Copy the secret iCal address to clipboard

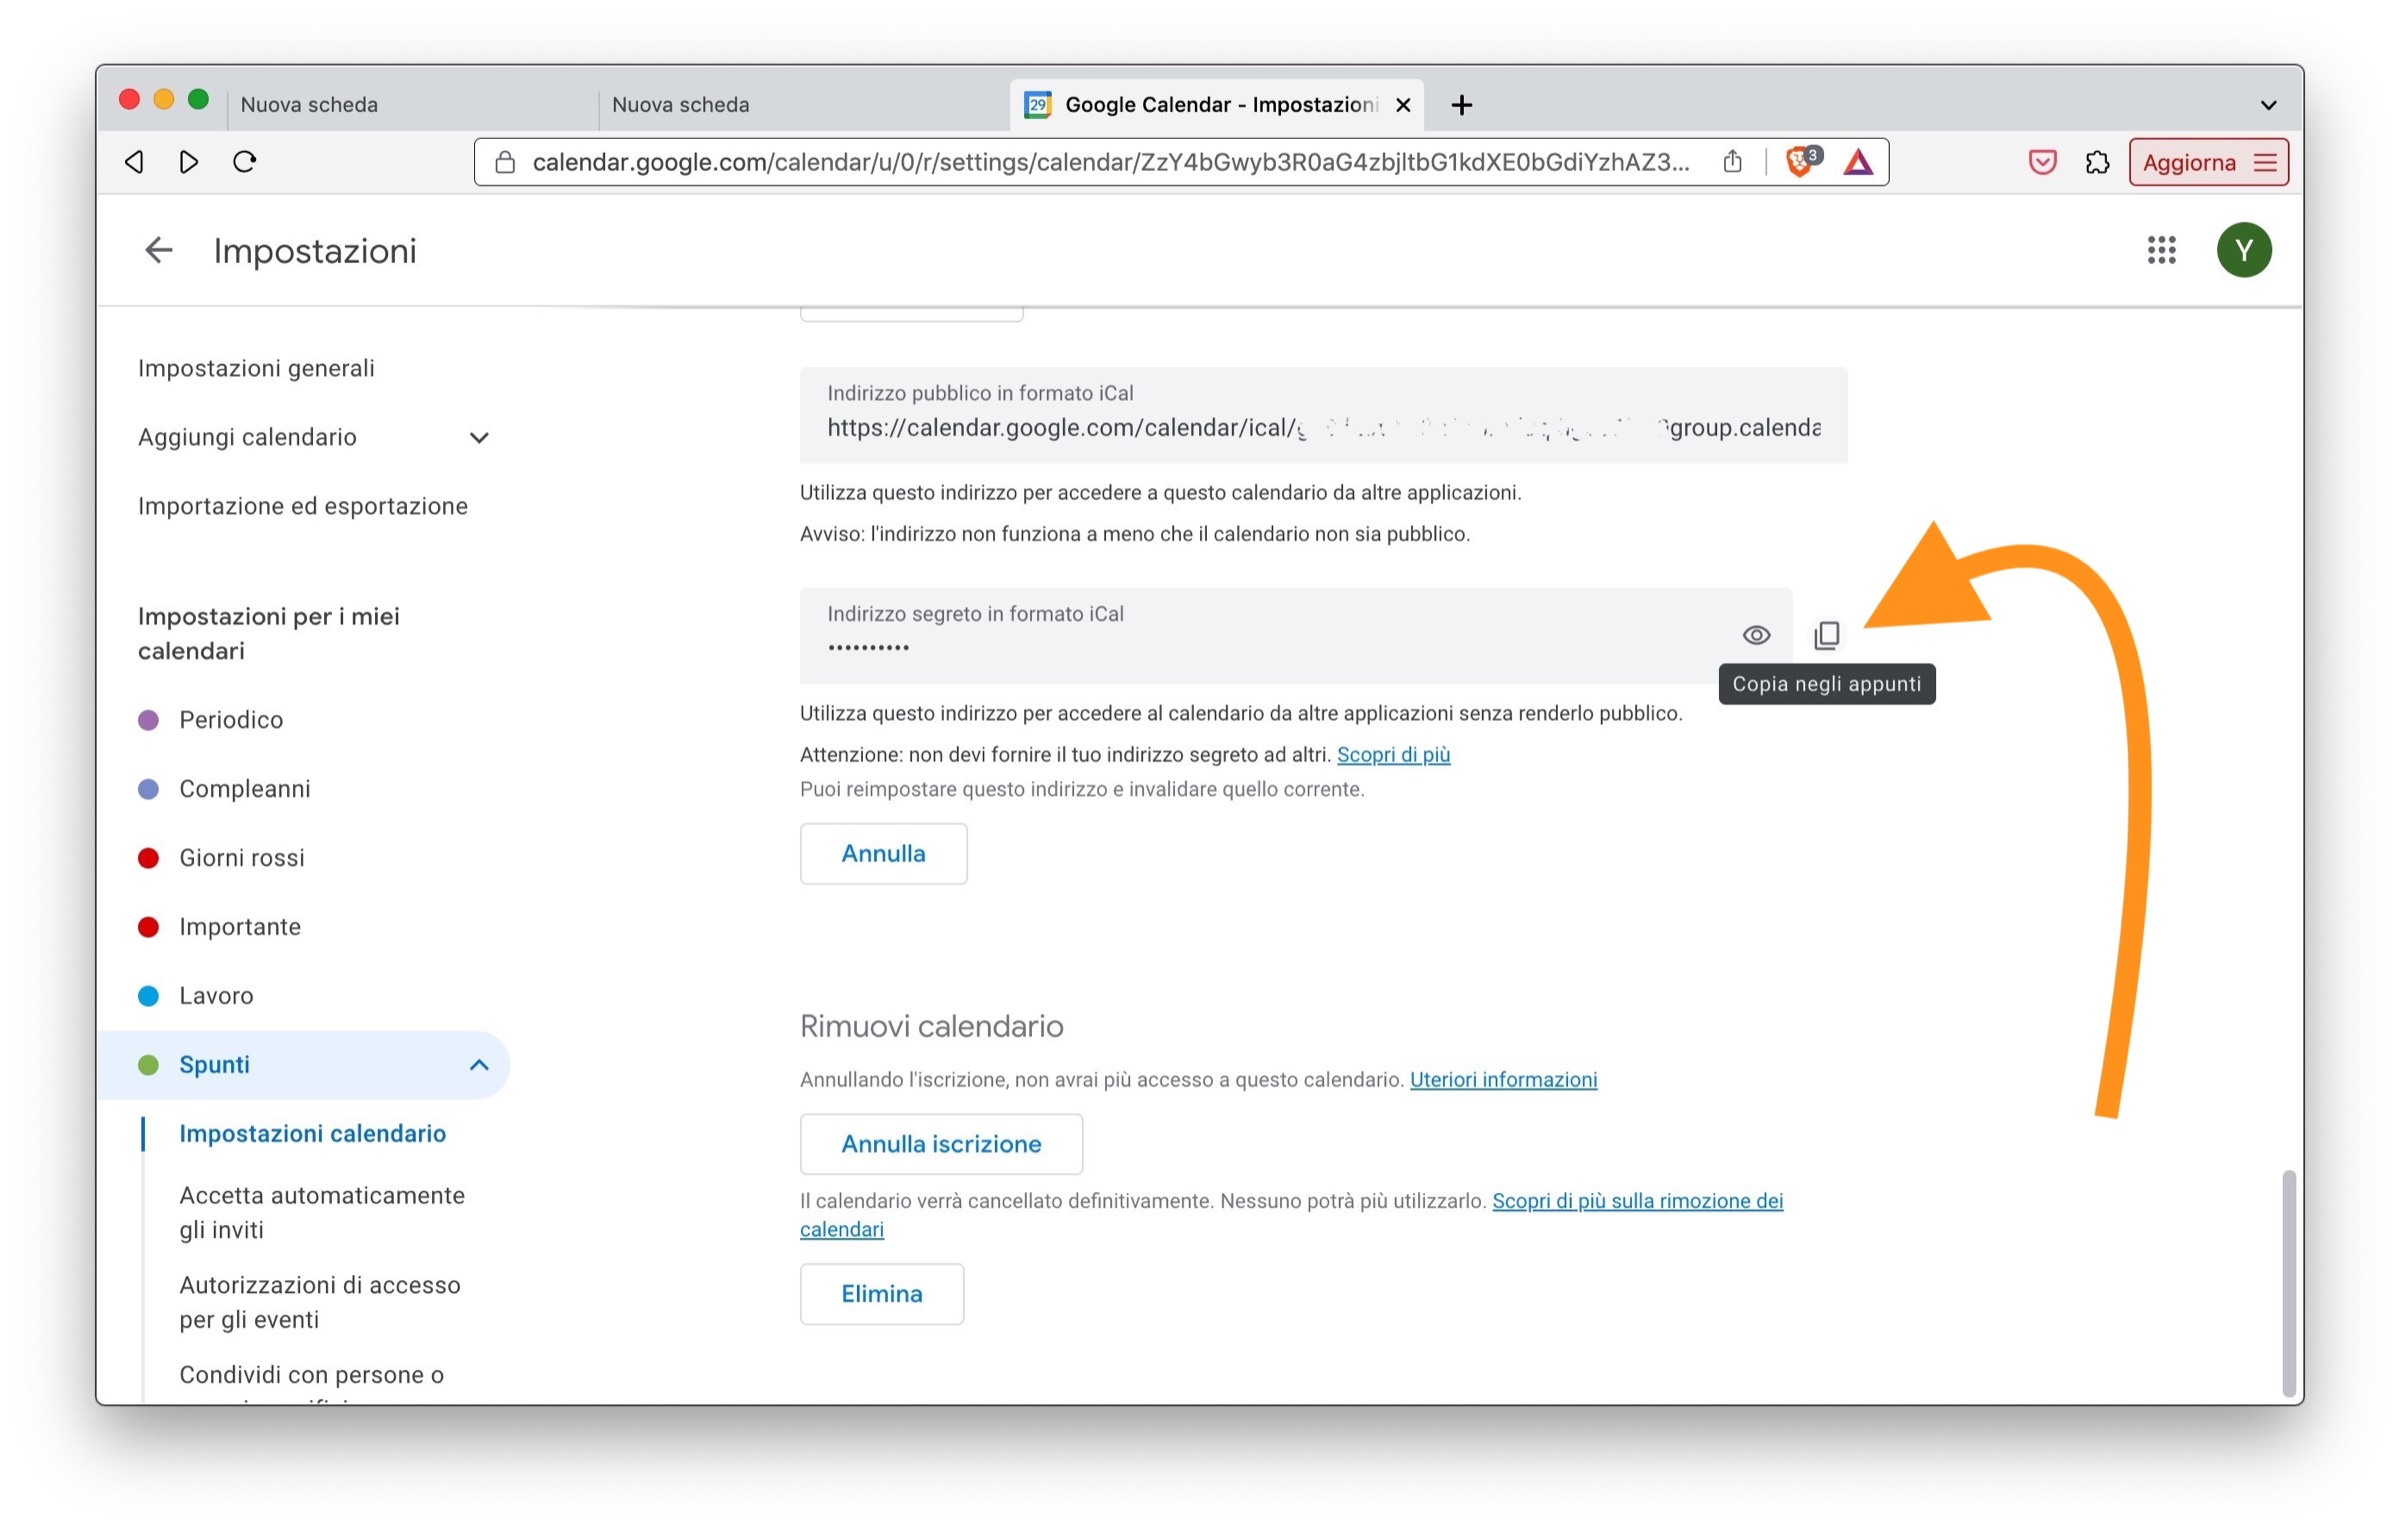point(1826,635)
